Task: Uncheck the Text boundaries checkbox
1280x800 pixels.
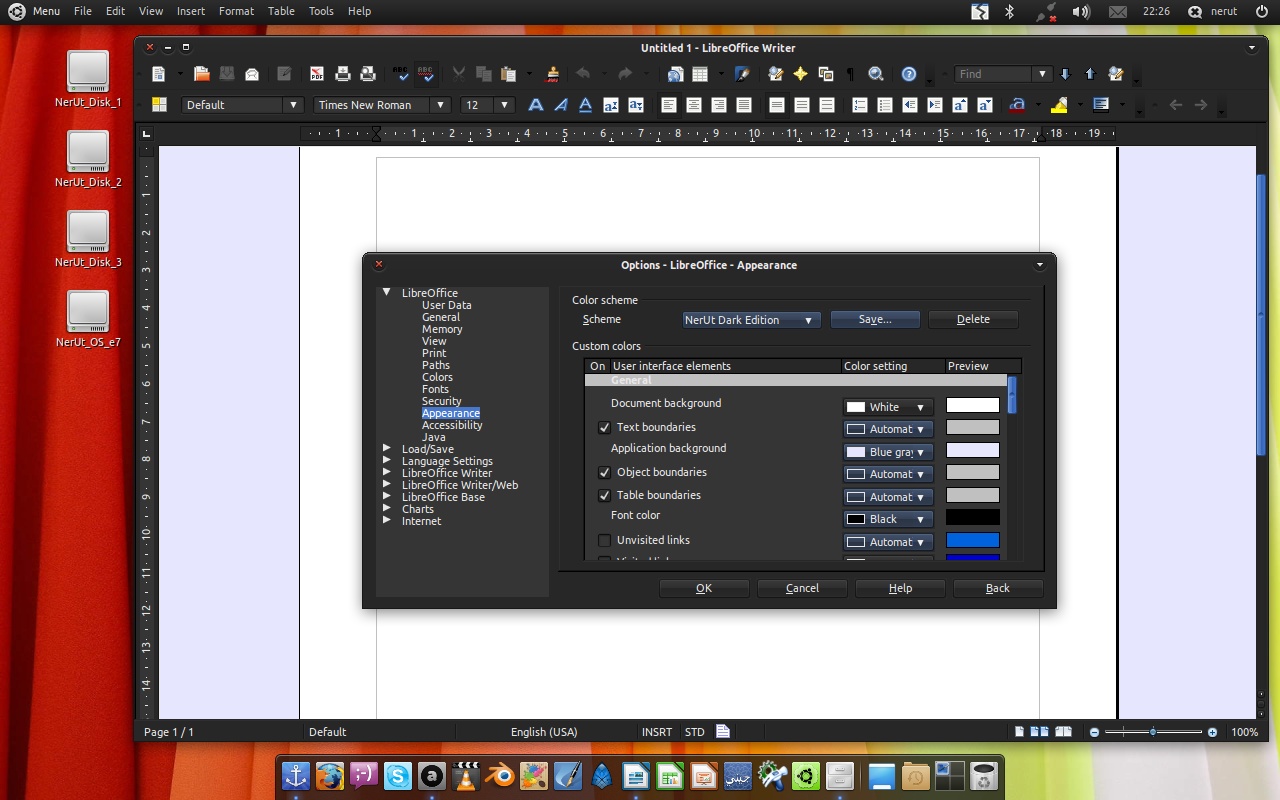Action: coord(604,427)
